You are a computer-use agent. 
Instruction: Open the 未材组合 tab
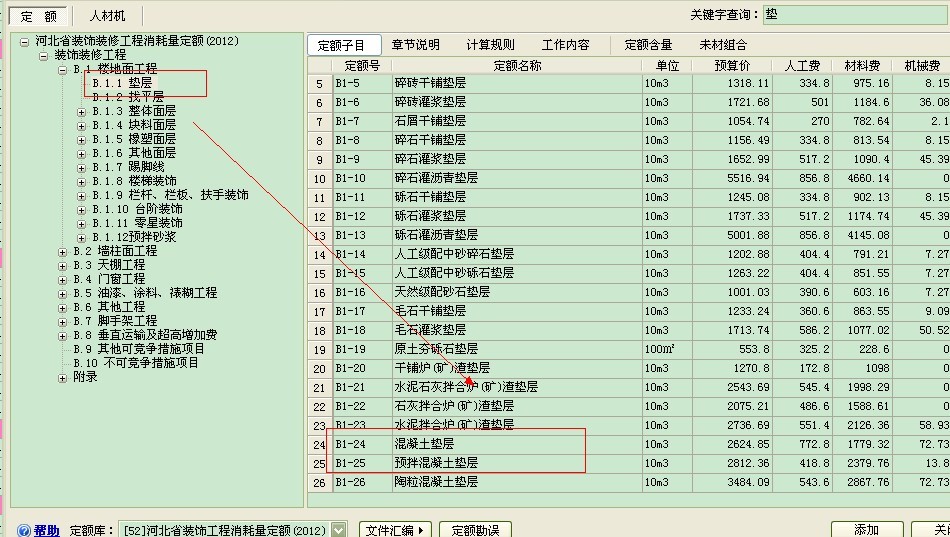723,45
